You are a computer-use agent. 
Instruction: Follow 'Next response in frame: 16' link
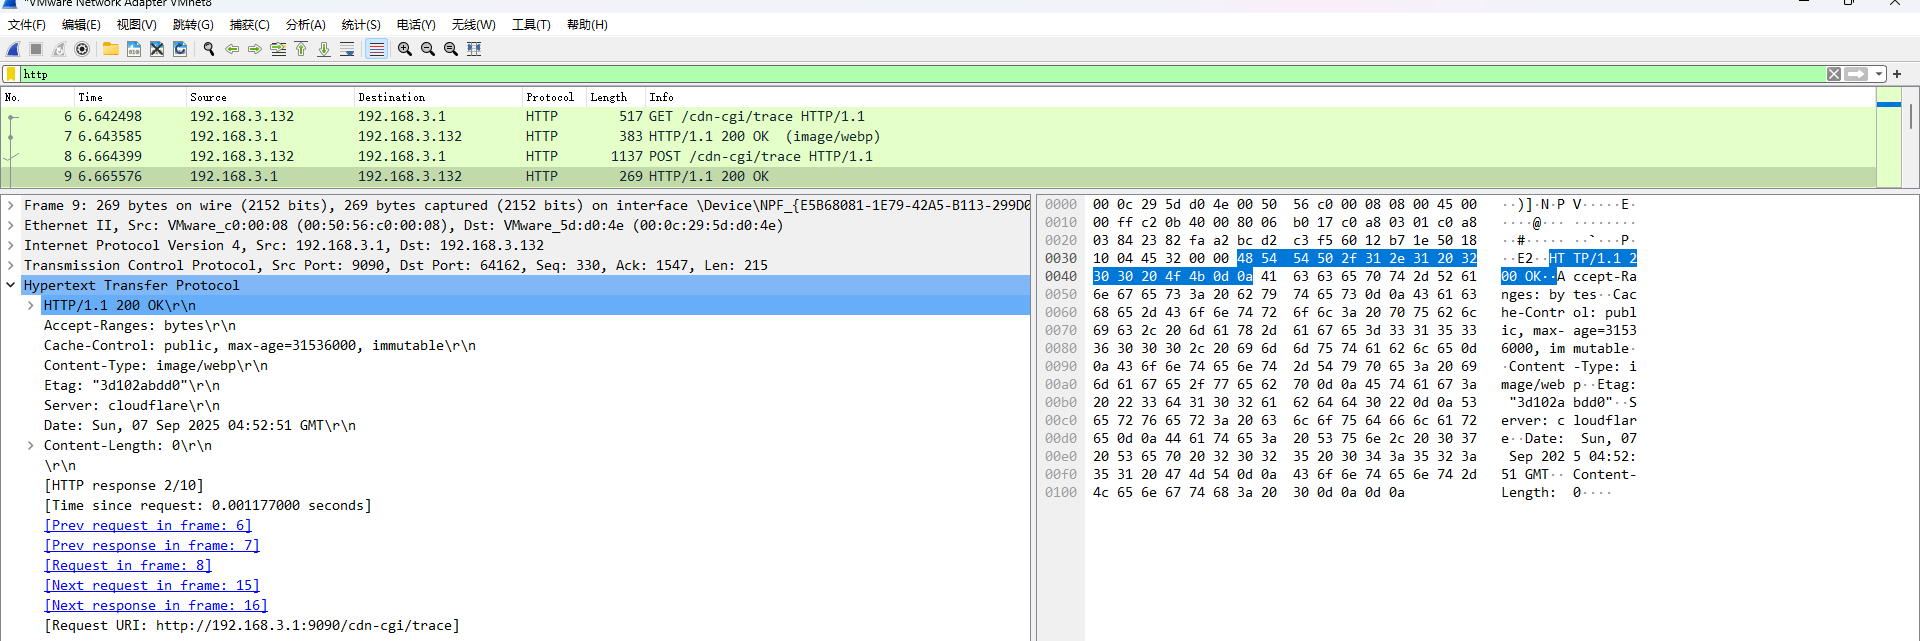click(156, 605)
